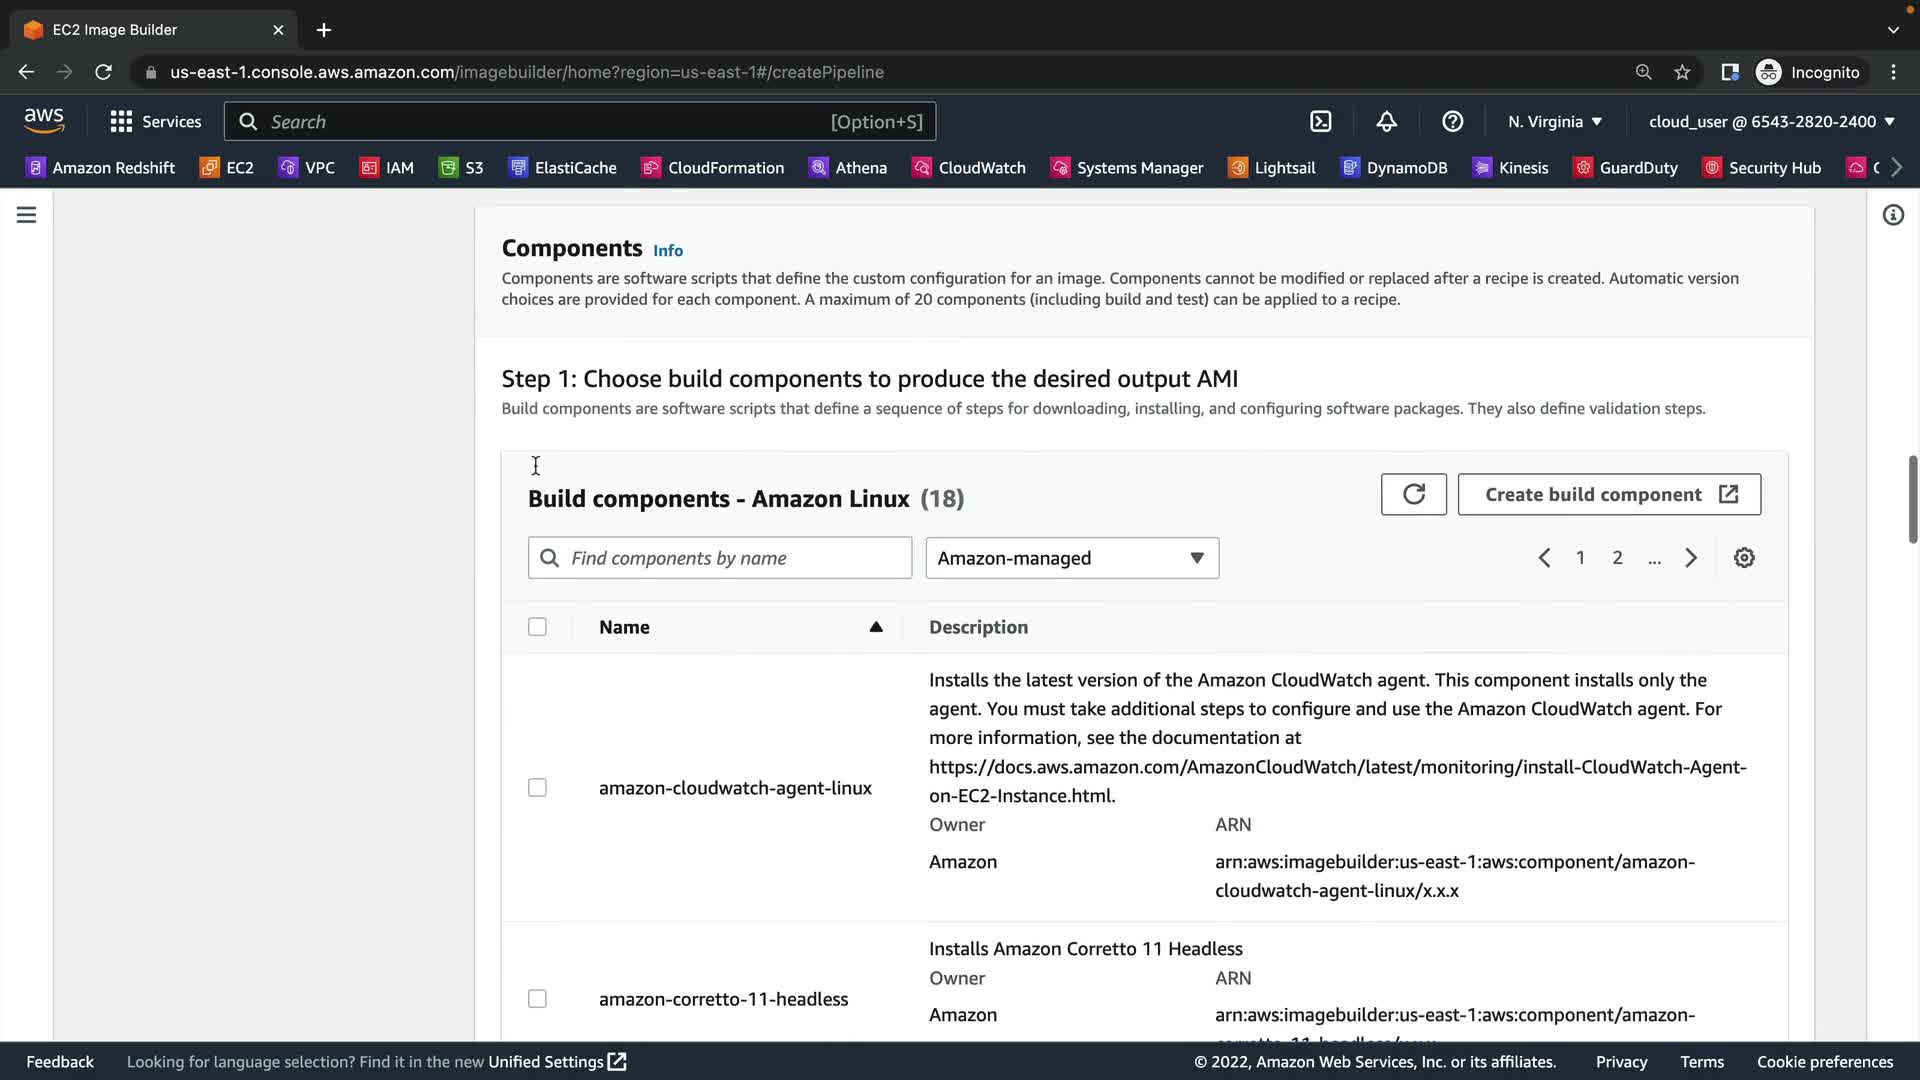
Task: Open the info panel icon
Action: point(1893,215)
